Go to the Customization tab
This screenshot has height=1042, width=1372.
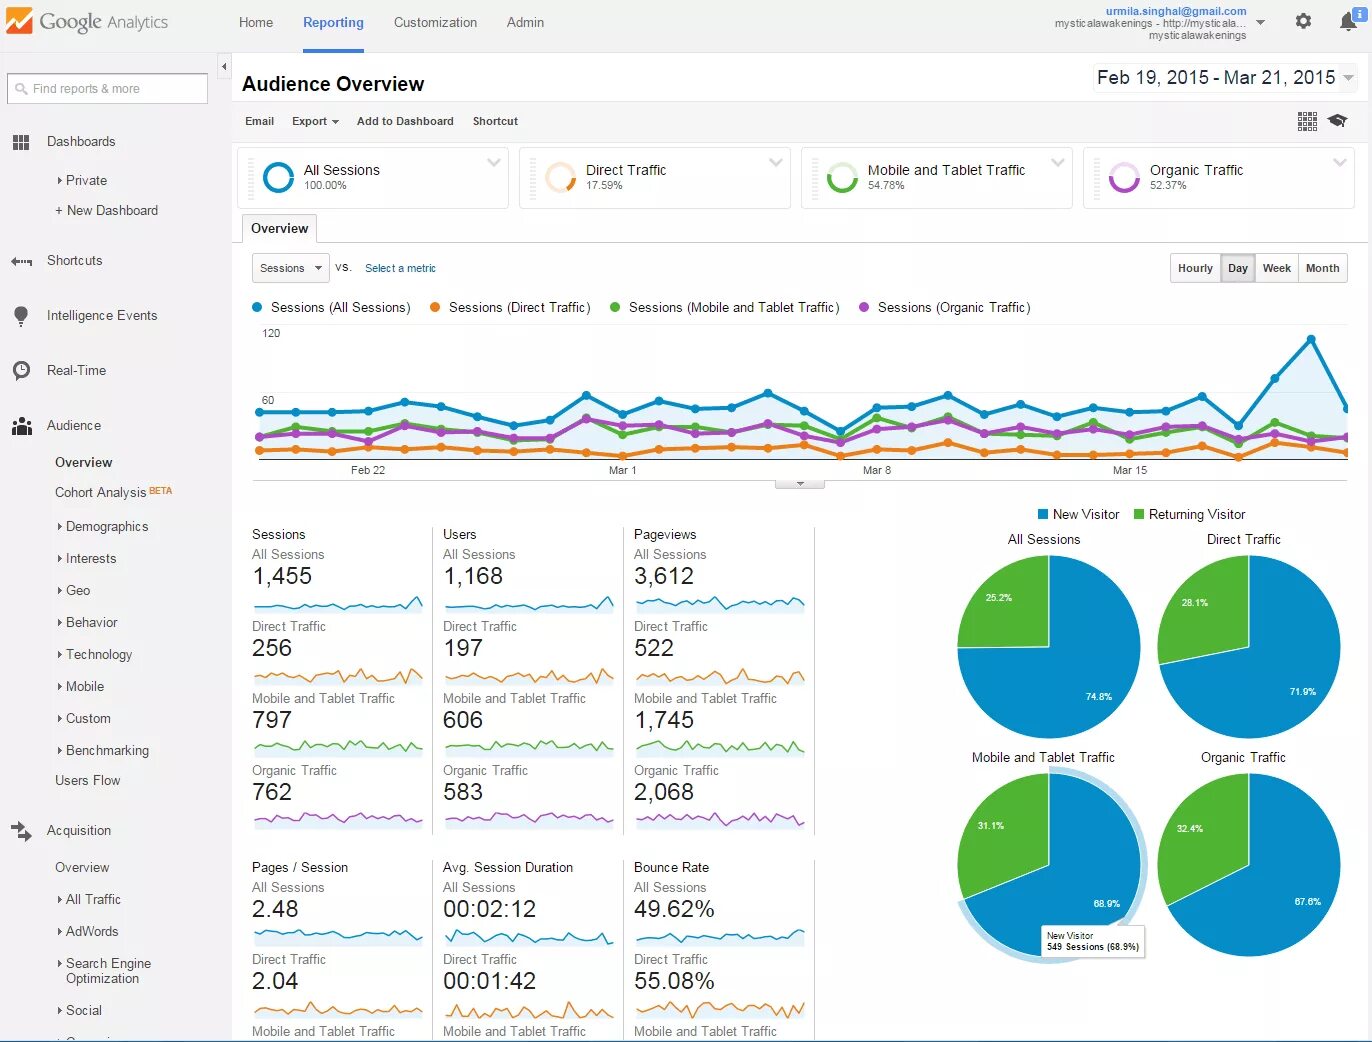(x=435, y=22)
